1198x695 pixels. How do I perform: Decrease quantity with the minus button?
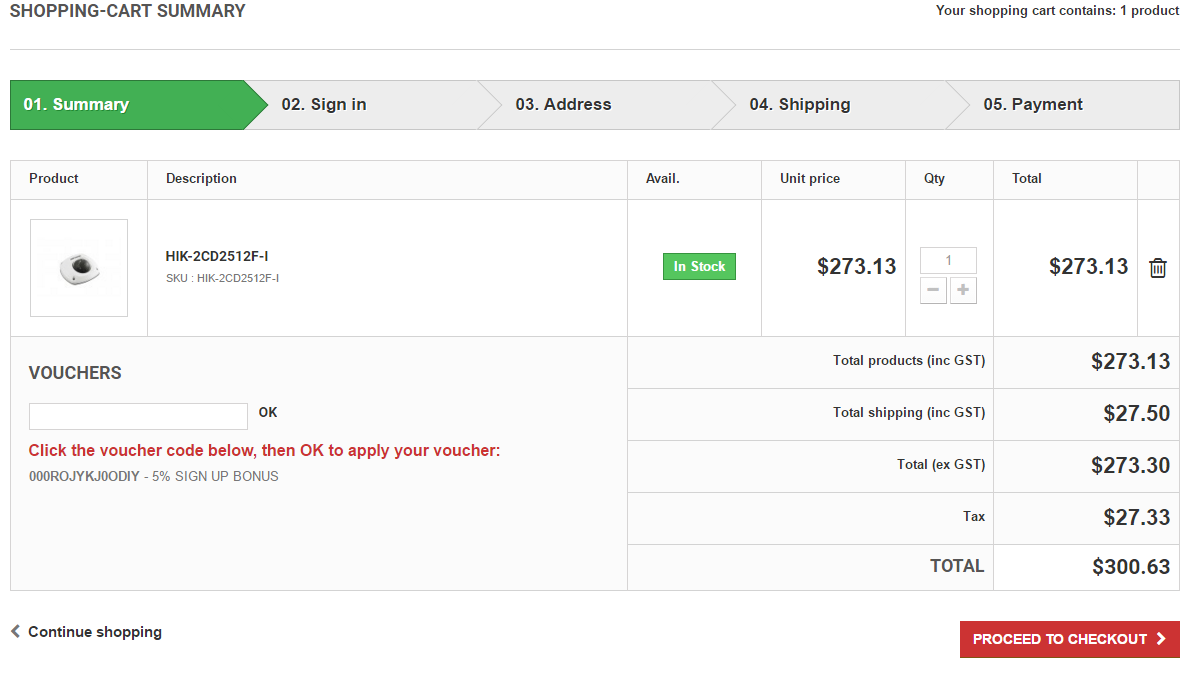(933, 290)
